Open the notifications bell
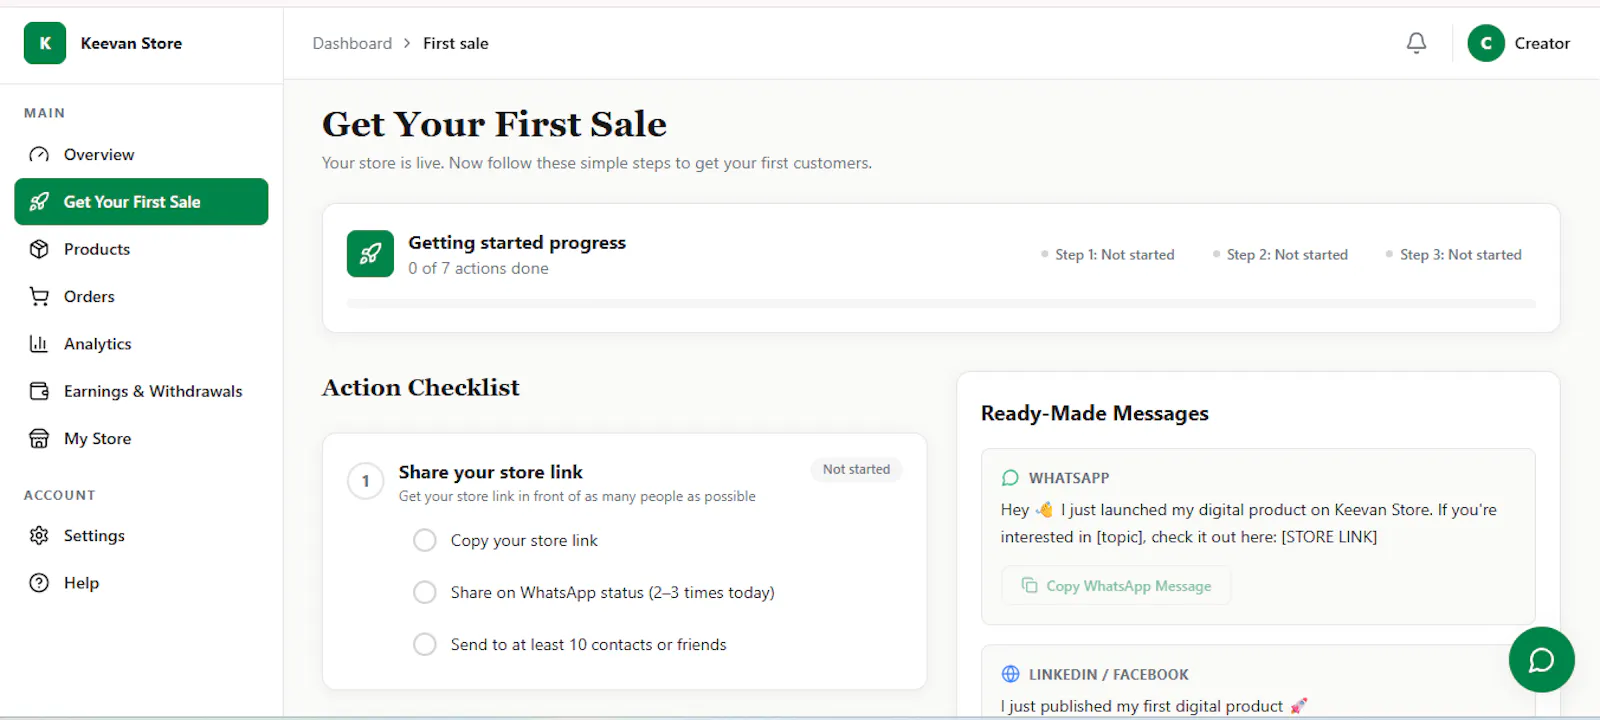This screenshot has height=720, width=1600. pyautogui.click(x=1416, y=43)
